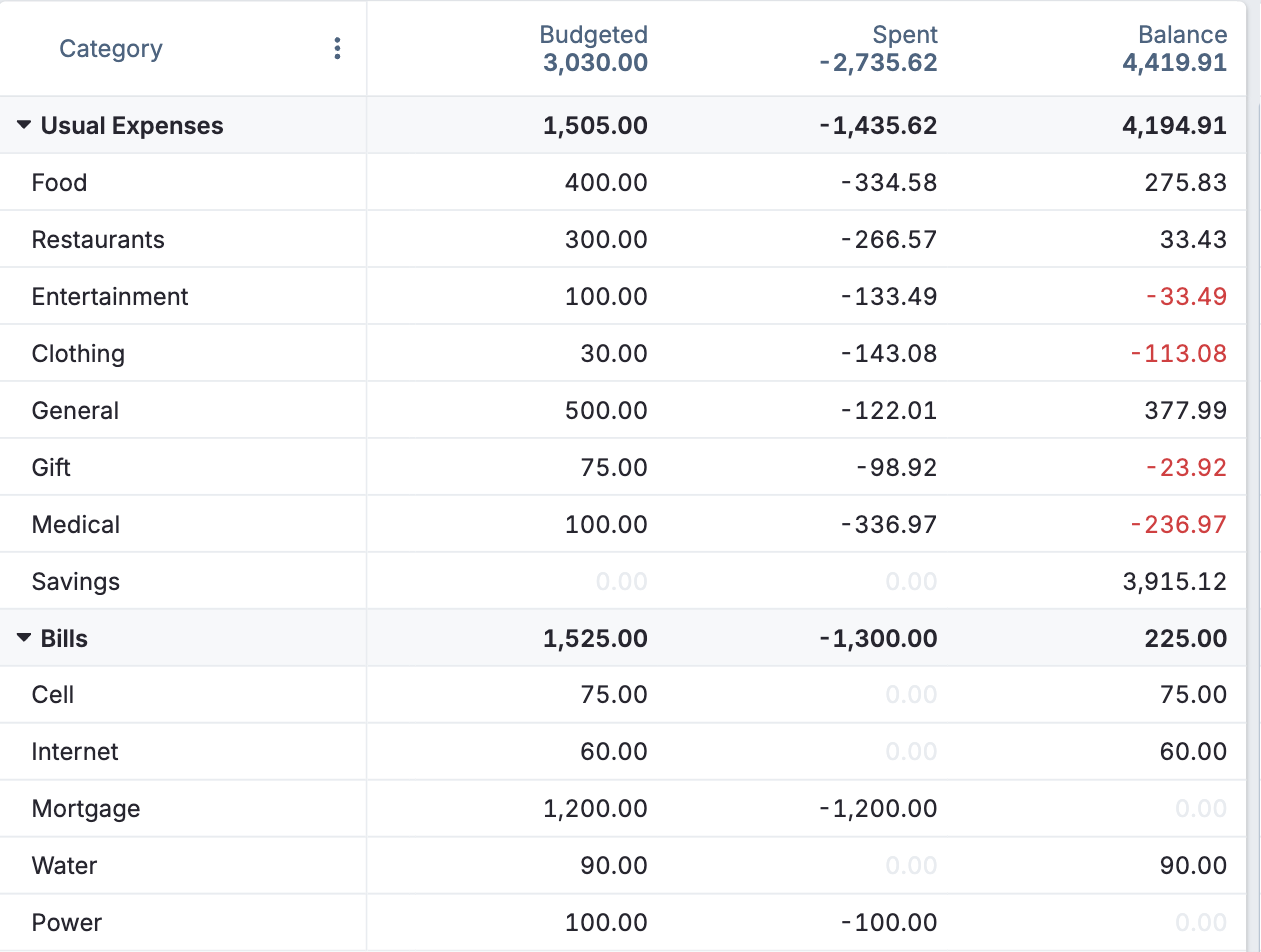Edit Internet budgeted amount 60.00
Viewport: 1261px width, 952px height.
click(x=614, y=752)
